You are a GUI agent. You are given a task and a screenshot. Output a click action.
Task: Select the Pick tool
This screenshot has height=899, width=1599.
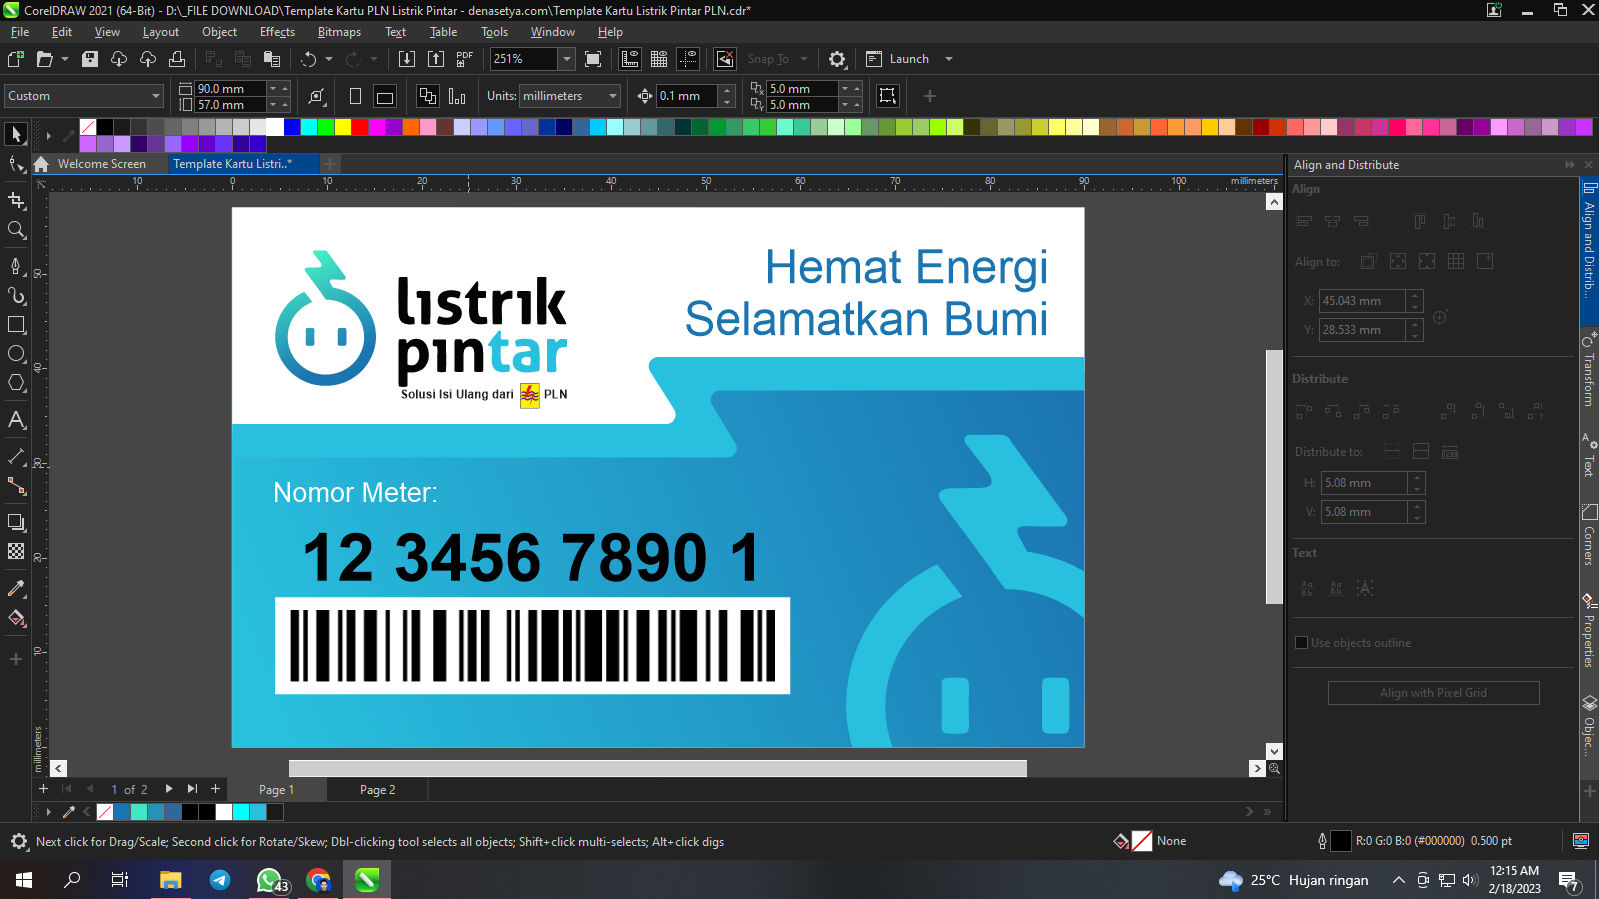(x=16, y=134)
